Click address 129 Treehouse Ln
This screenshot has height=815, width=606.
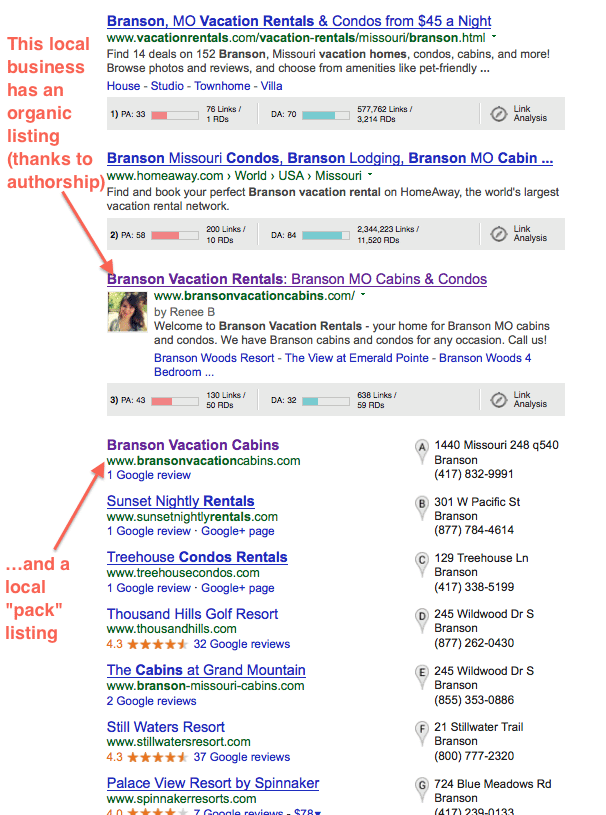point(481,558)
